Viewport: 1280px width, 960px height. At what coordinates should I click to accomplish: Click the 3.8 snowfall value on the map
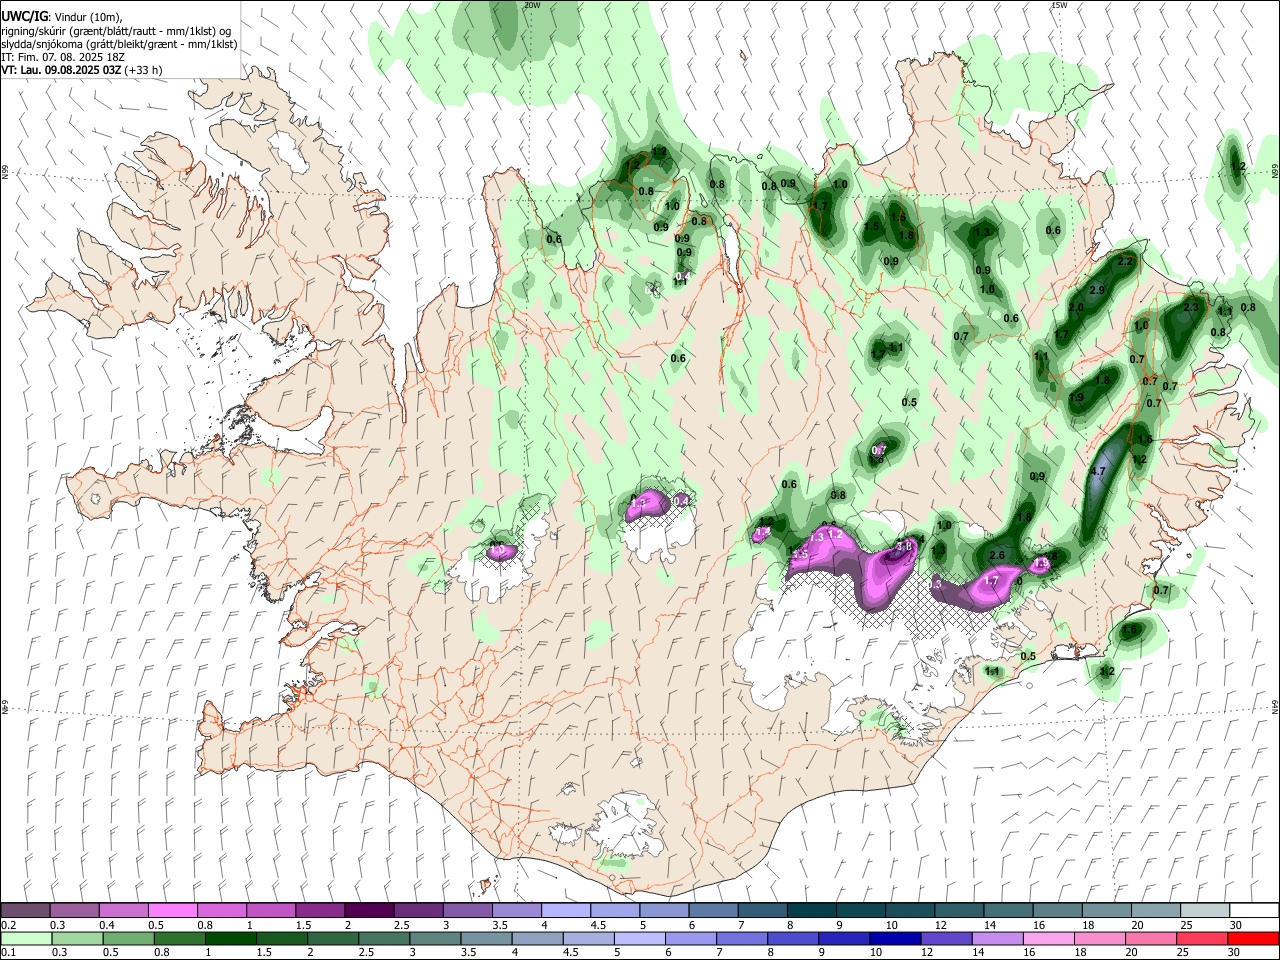pyautogui.click(x=905, y=546)
